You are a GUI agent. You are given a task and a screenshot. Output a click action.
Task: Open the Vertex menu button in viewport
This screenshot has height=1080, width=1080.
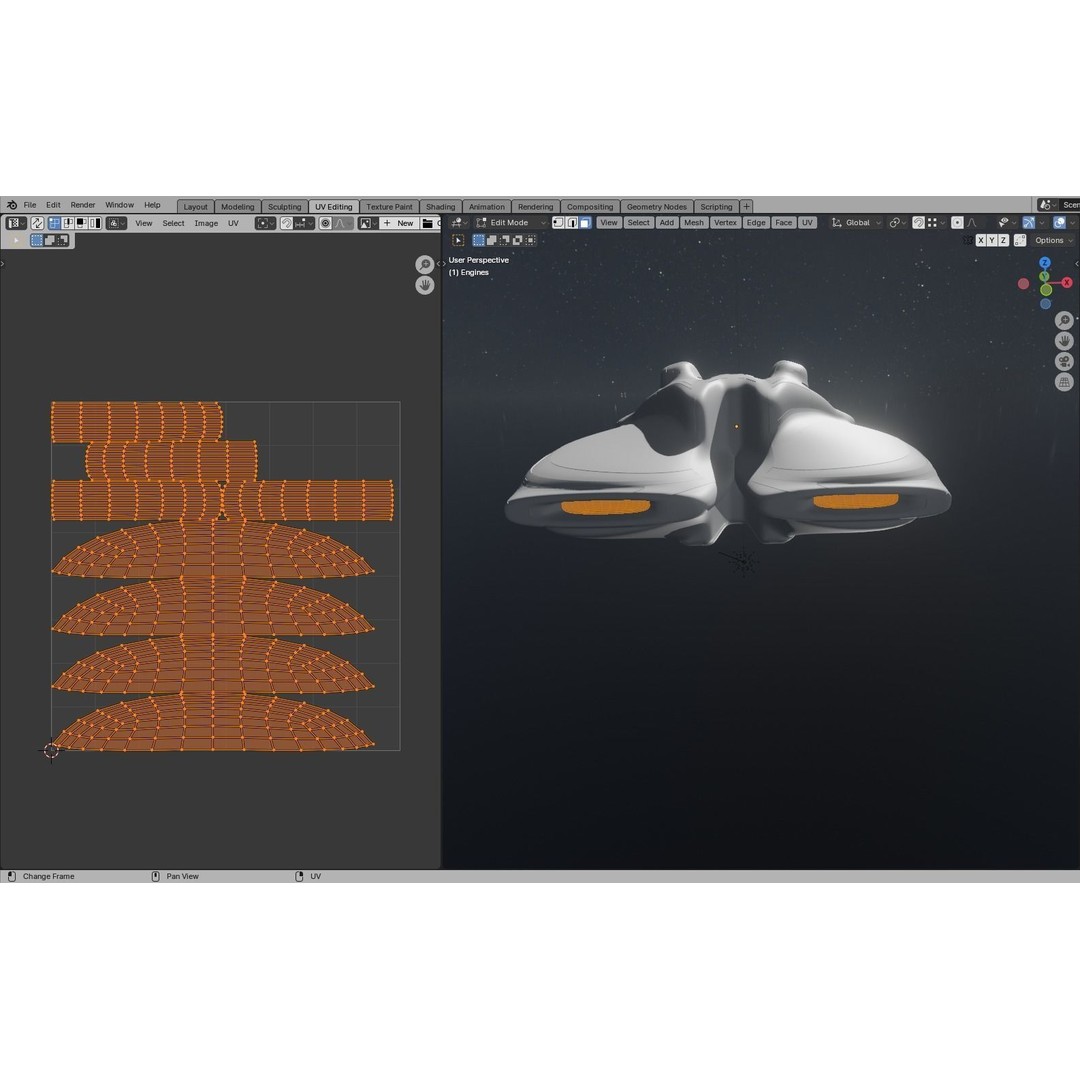coord(725,222)
